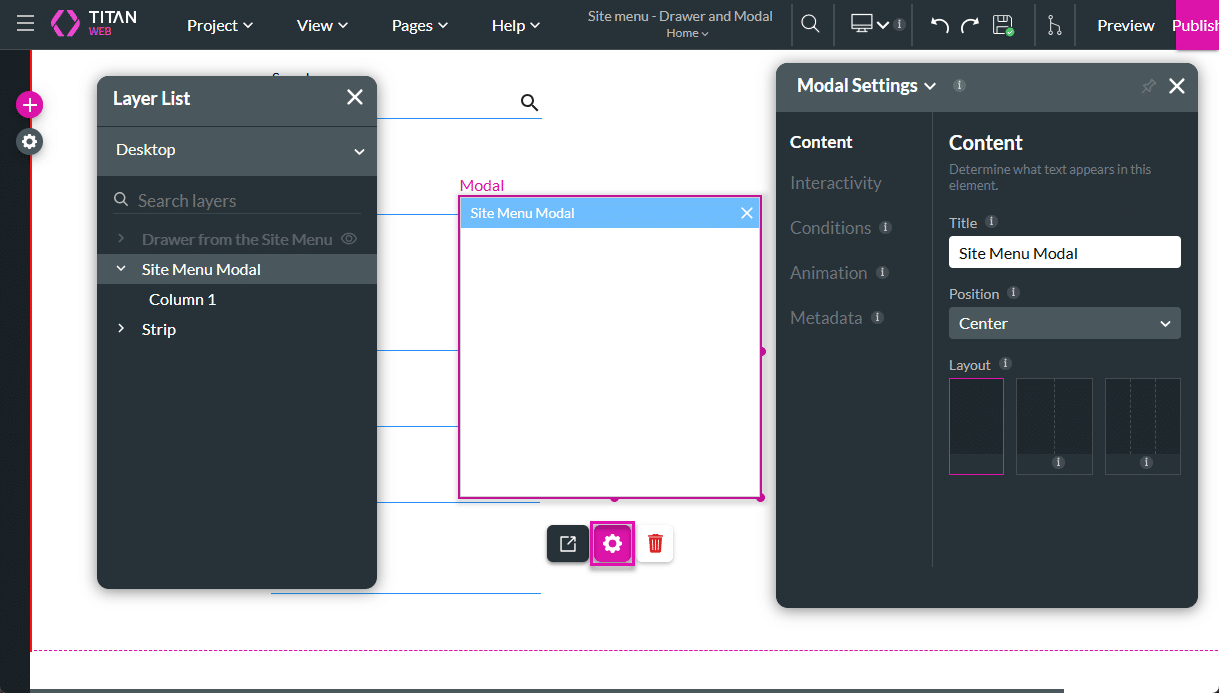Switch to the Interactivity settings tab
Image resolution: width=1219 pixels, height=693 pixels.
(x=835, y=183)
